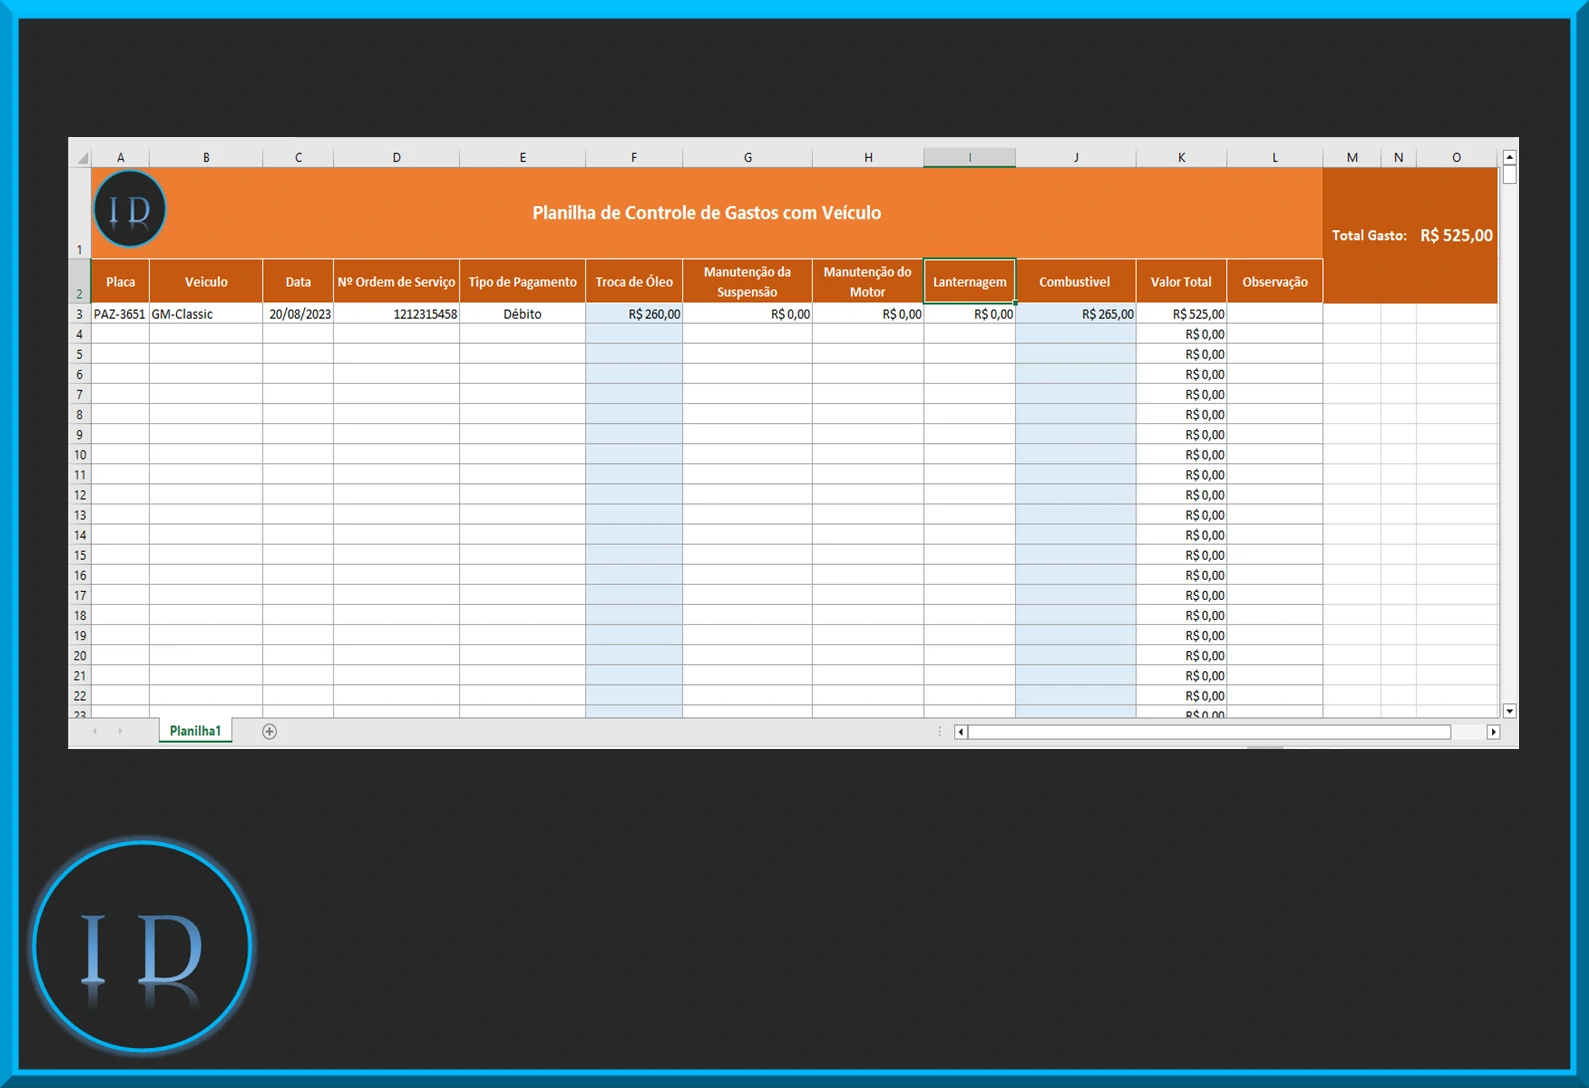Click the horizontal scrollbar right arrow

1494,733
